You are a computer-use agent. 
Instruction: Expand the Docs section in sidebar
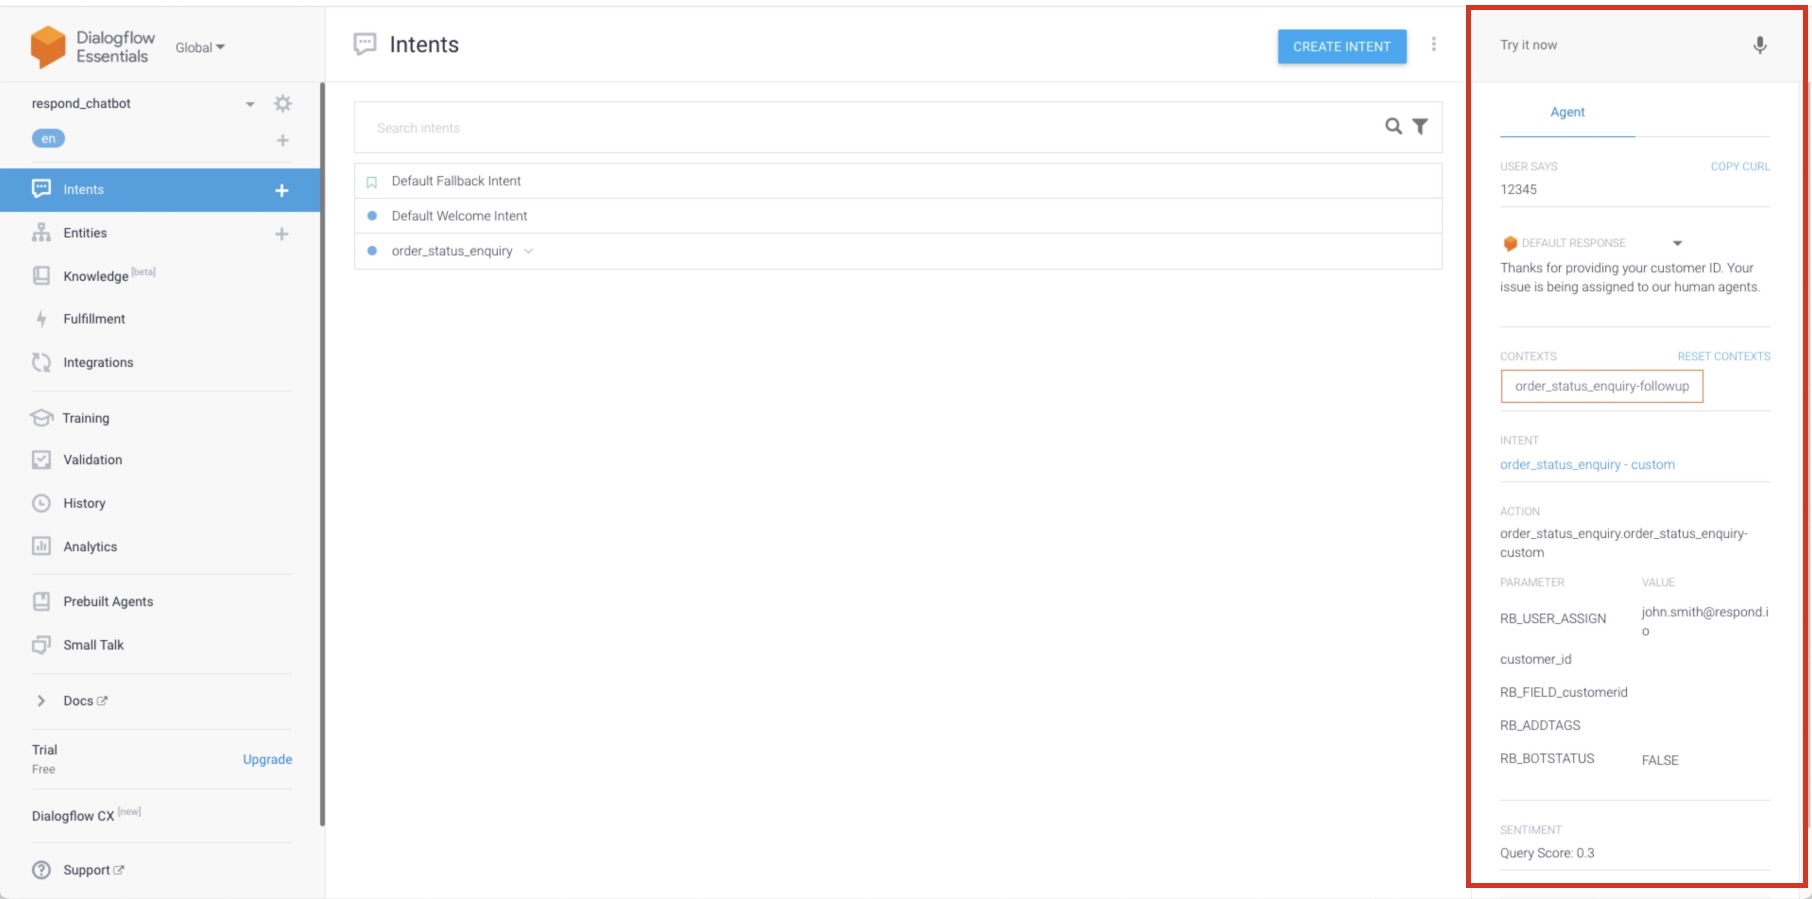(41, 701)
